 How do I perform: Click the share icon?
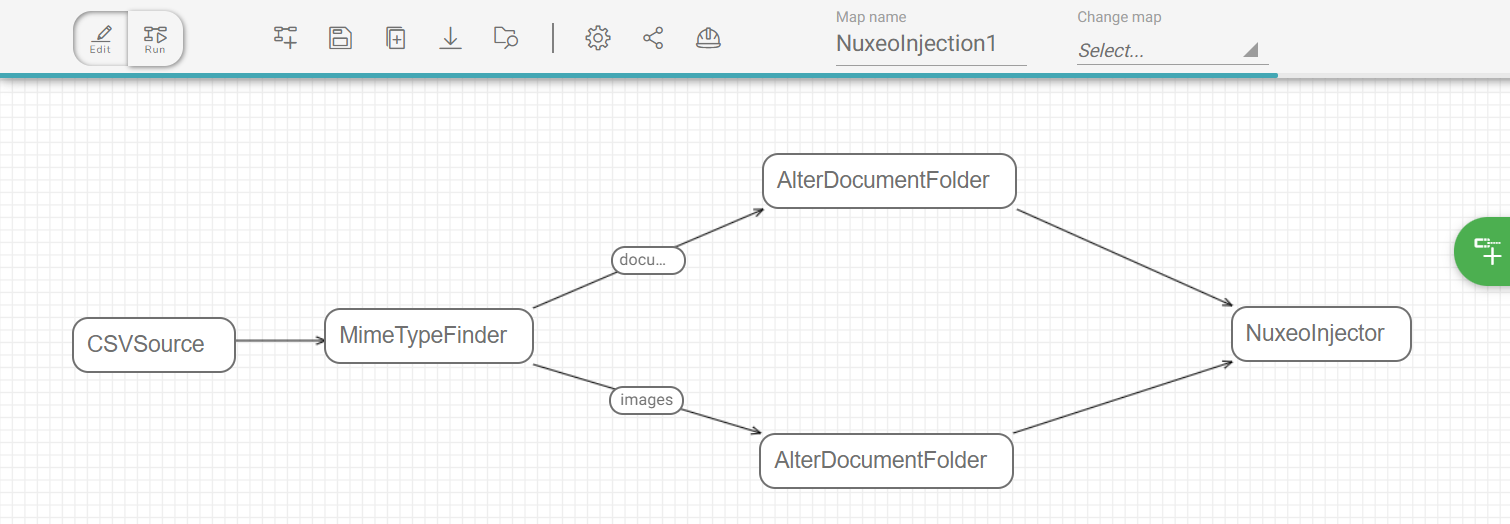coord(653,38)
